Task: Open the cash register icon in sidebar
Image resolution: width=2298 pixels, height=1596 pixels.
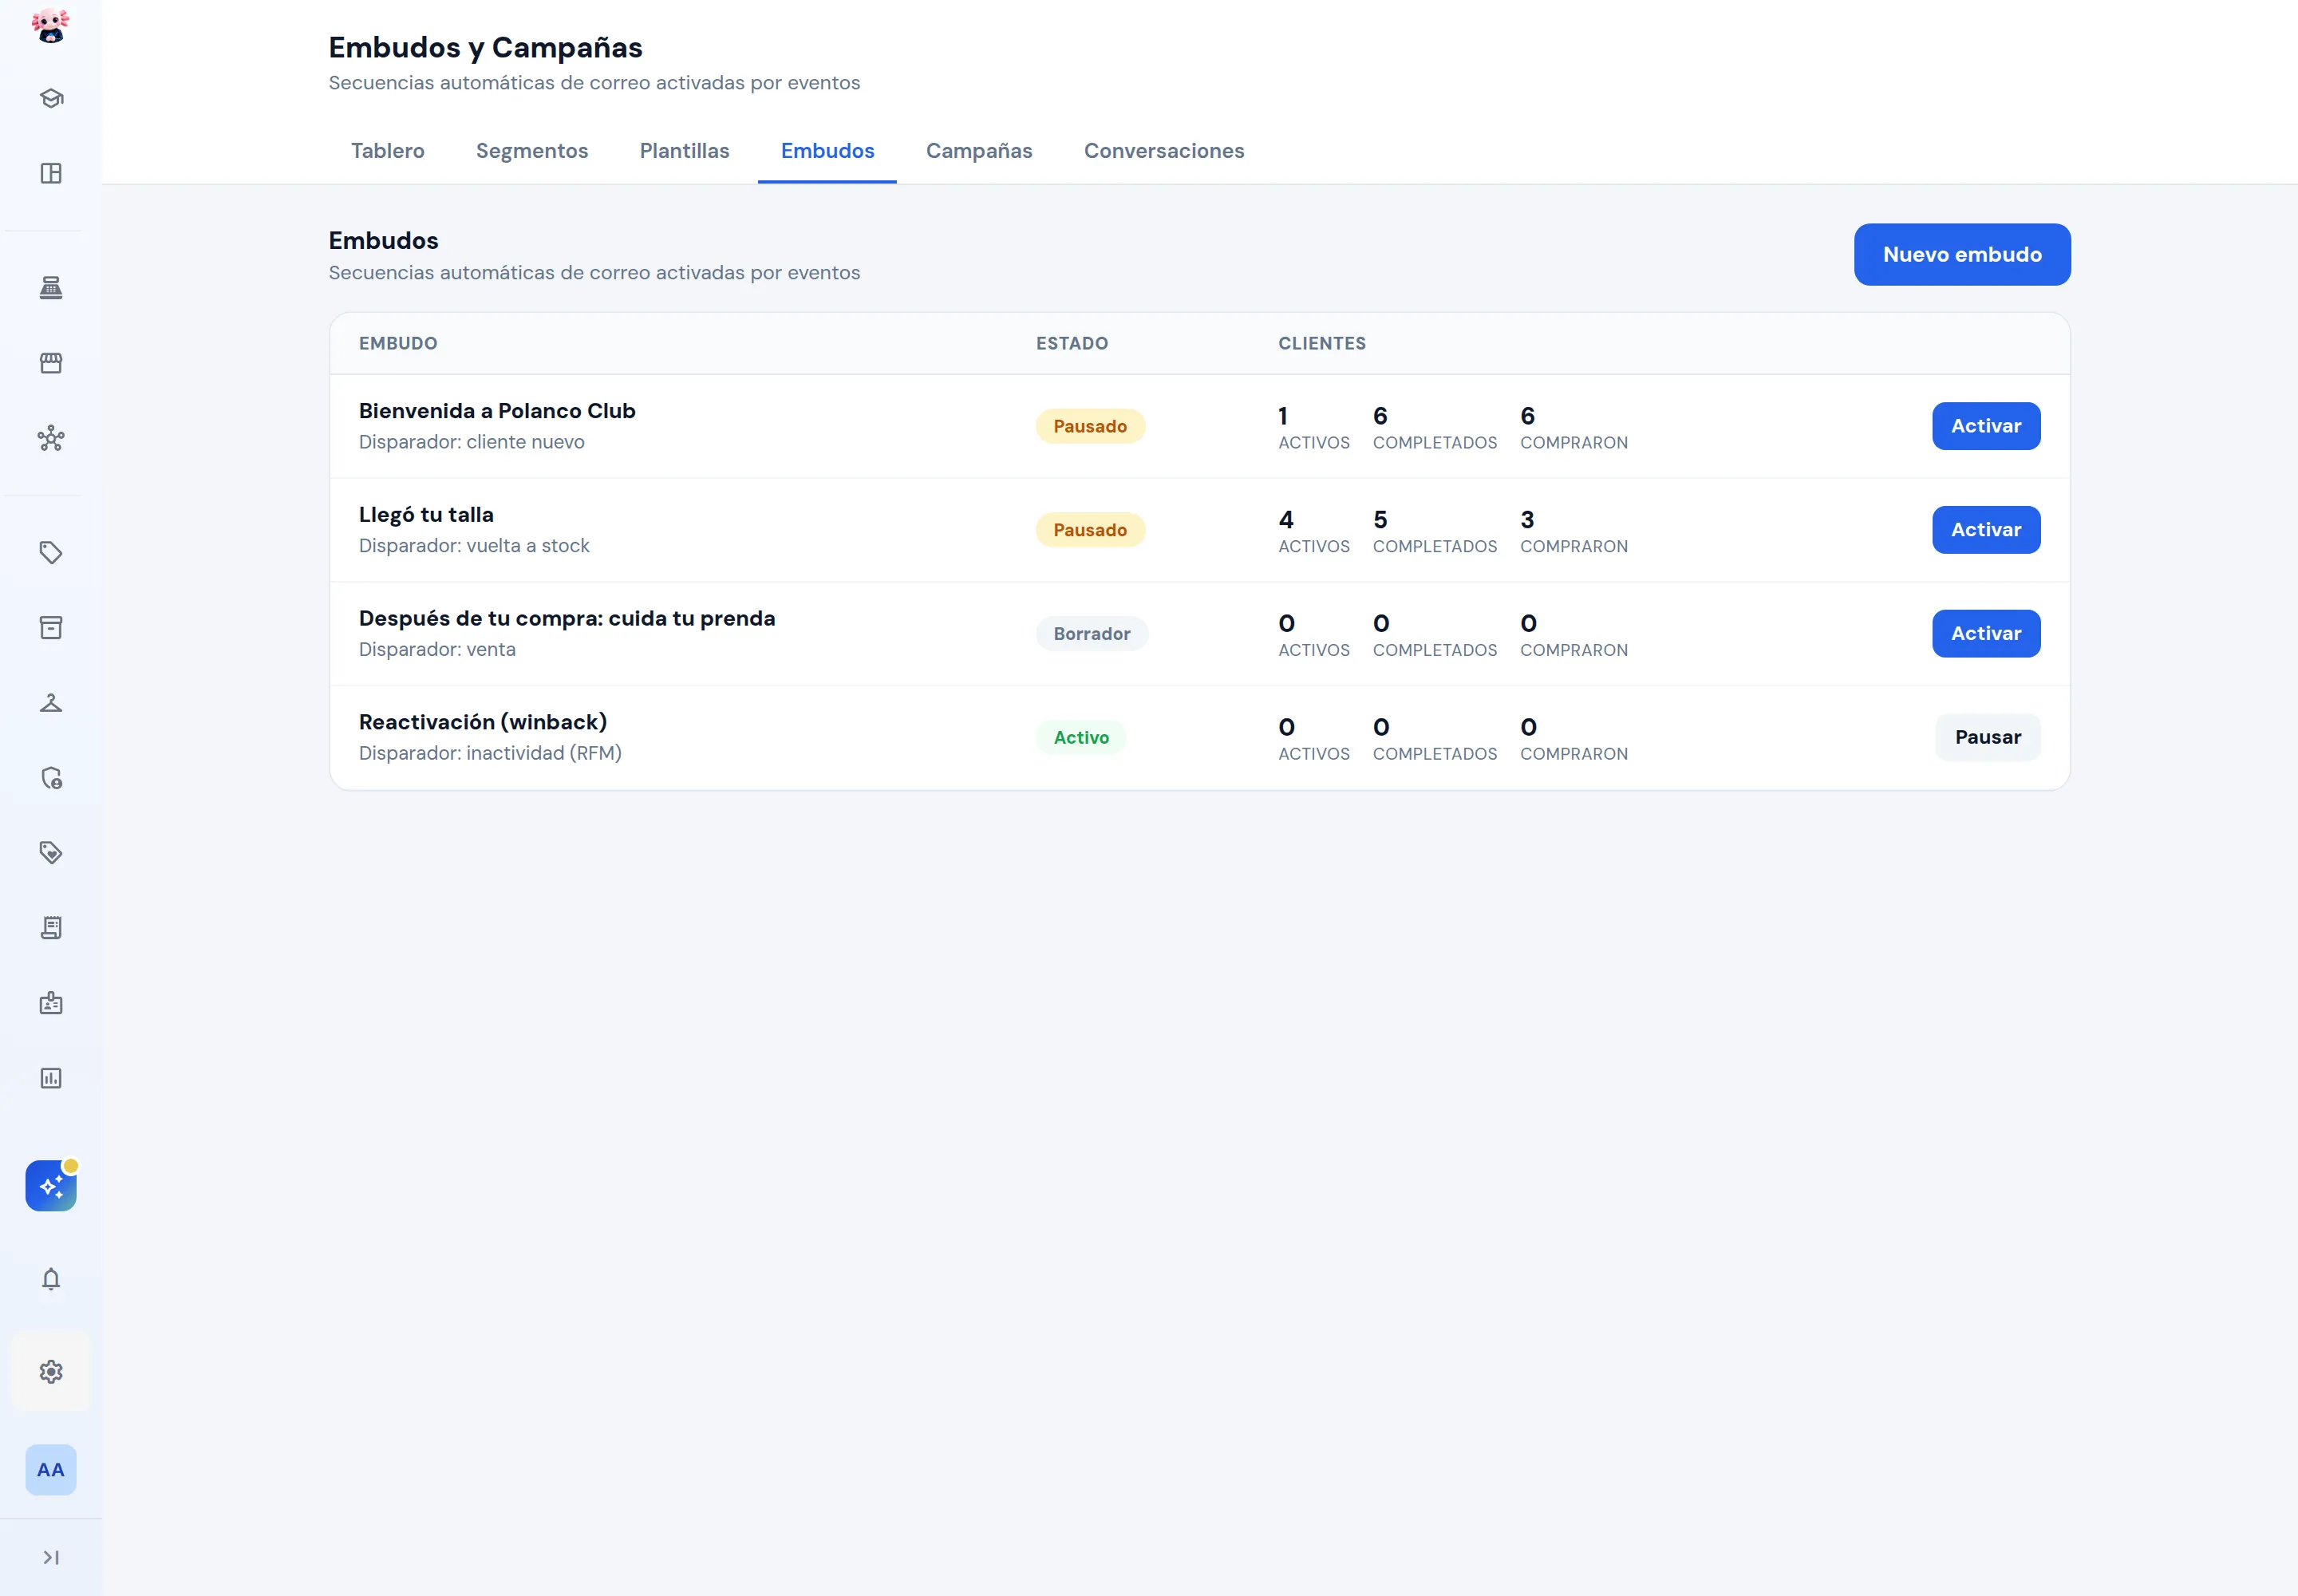Action: click(51, 288)
